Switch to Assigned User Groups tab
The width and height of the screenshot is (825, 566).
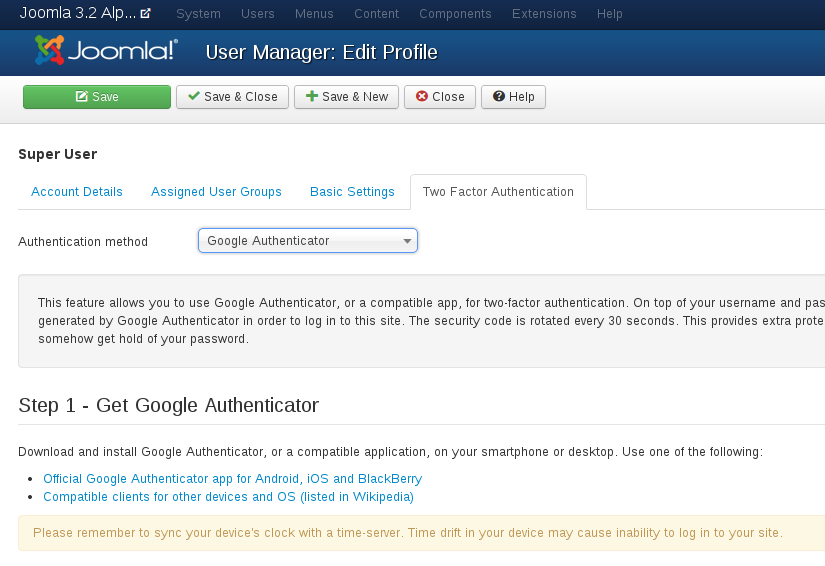[x=216, y=192]
